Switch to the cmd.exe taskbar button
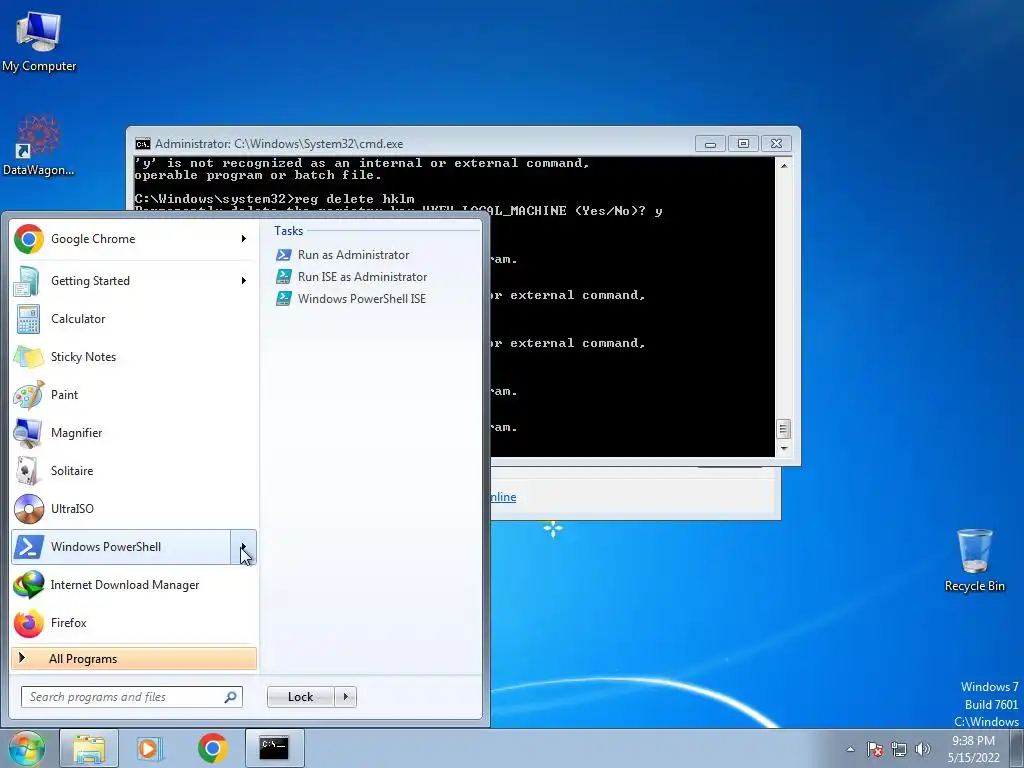This screenshot has height=768, width=1024. click(274, 748)
